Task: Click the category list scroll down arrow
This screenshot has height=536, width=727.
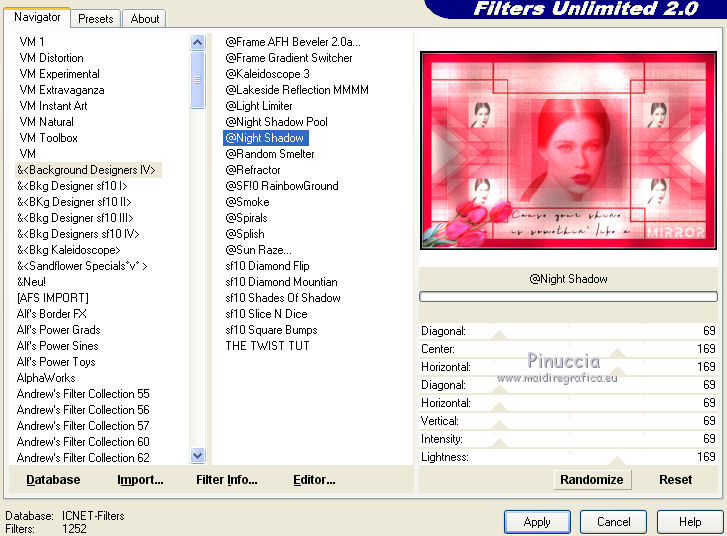Action: (x=198, y=456)
